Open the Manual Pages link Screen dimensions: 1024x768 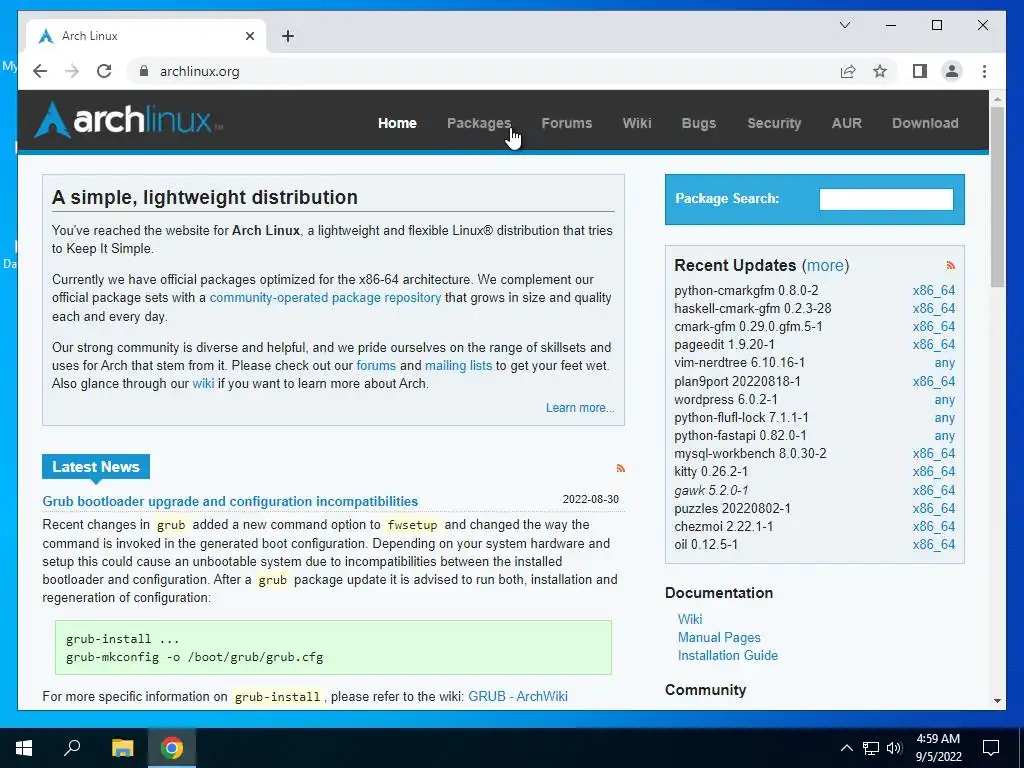tap(719, 637)
